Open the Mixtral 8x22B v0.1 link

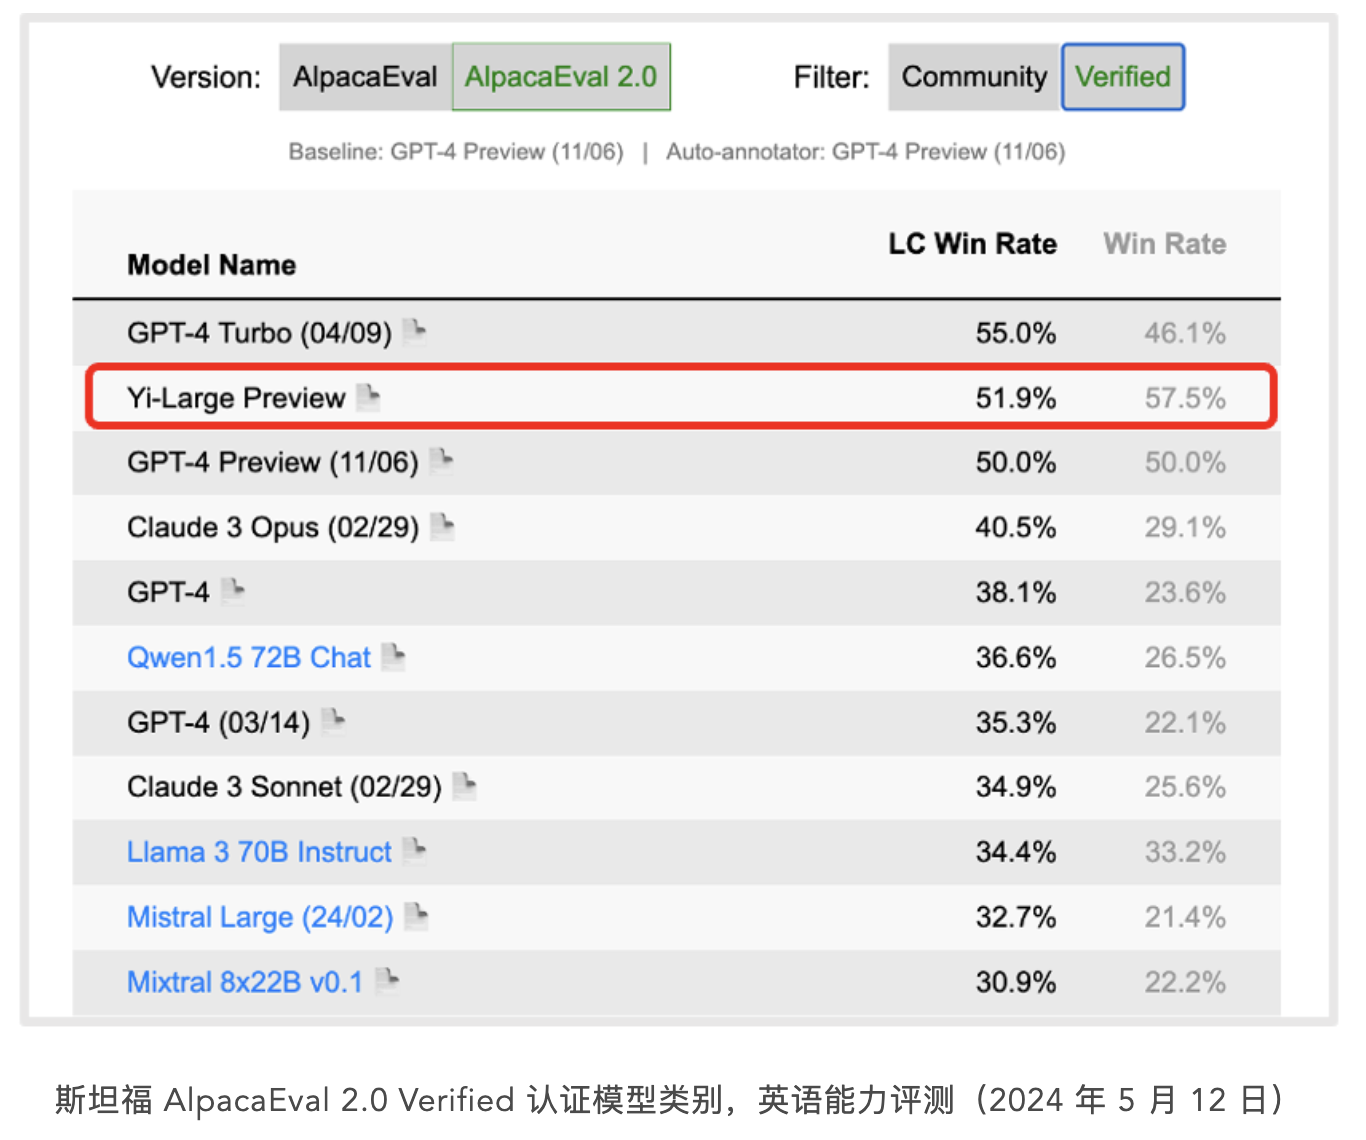click(x=245, y=982)
